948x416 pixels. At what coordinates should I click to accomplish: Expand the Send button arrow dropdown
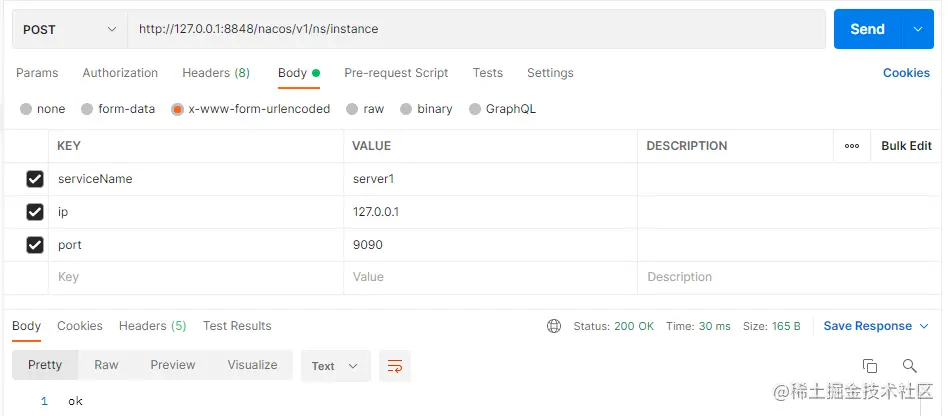pyautogui.click(x=917, y=30)
